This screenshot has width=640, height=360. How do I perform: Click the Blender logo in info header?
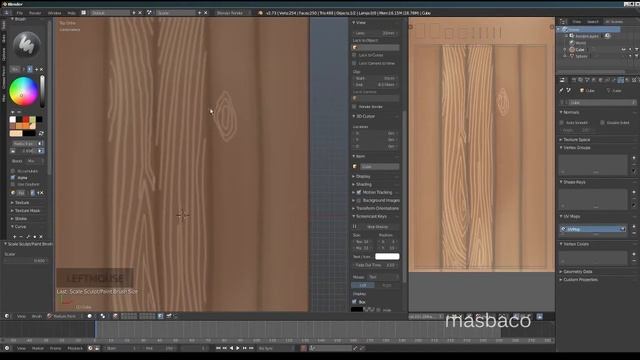pyautogui.click(x=260, y=13)
